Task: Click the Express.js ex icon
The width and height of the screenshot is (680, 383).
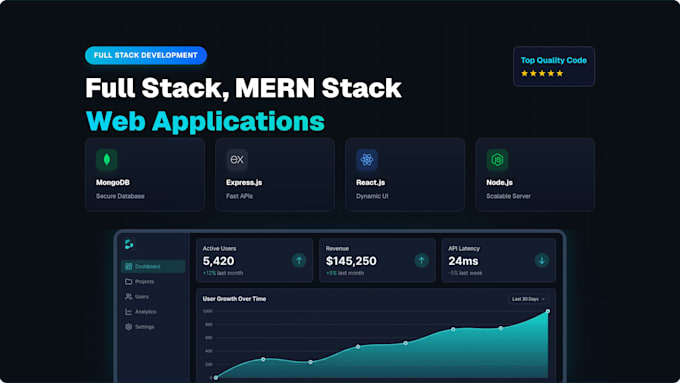Action: click(237, 160)
